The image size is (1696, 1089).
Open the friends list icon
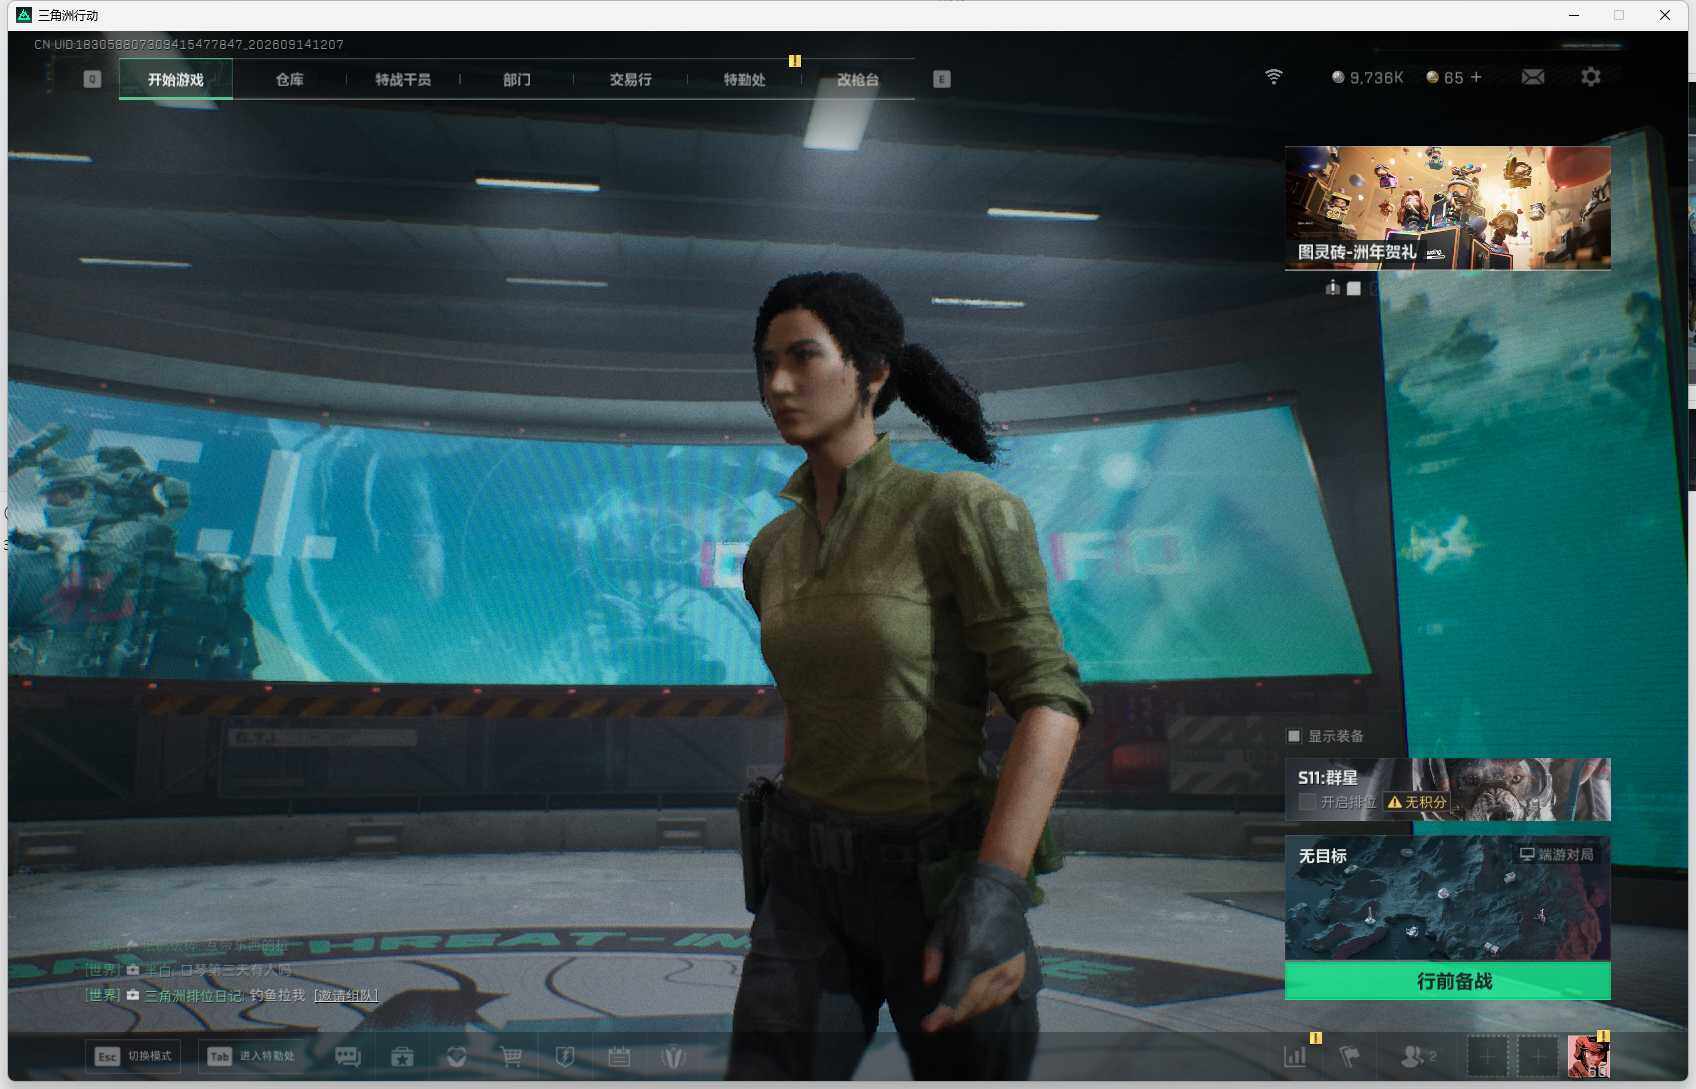coord(1418,1056)
